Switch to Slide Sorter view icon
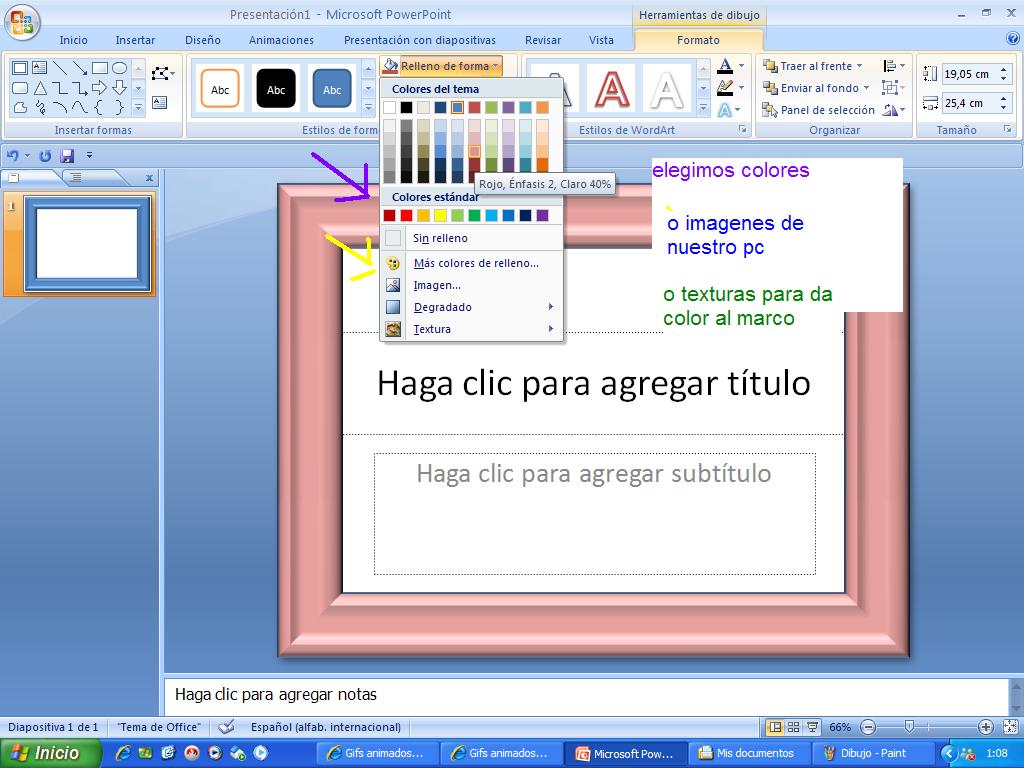 click(793, 727)
